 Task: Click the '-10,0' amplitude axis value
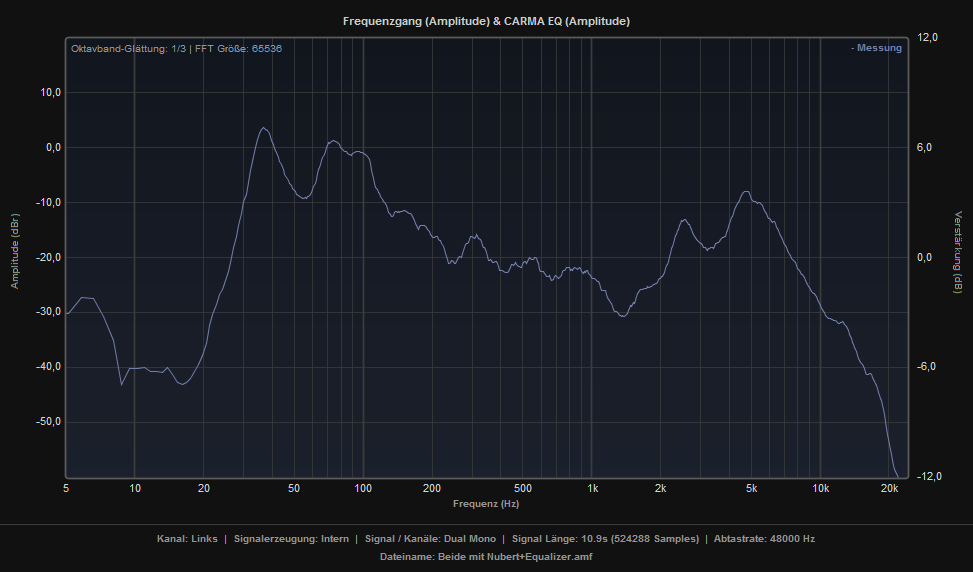[x=48, y=202]
